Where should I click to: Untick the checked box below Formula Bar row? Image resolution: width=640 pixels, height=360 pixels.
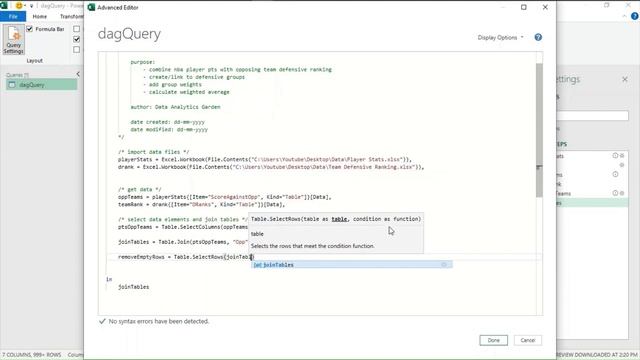pos(76,39)
